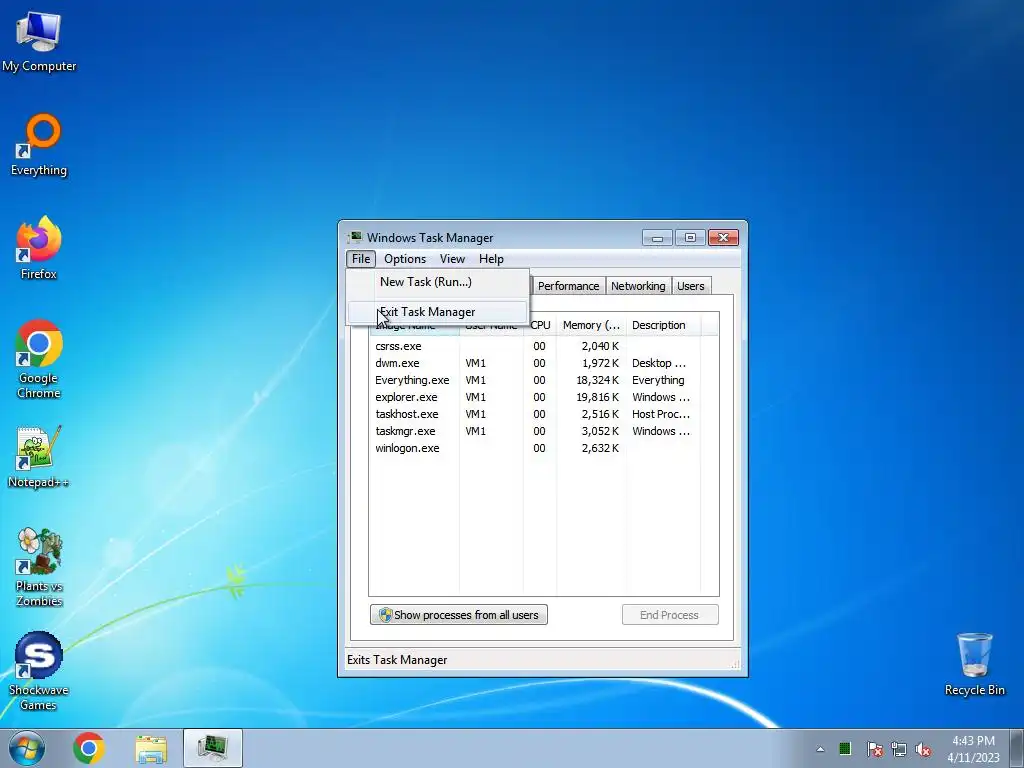Select the csrss.exe process row
Image resolution: width=1024 pixels, height=768 pixels.
(543, 346)
